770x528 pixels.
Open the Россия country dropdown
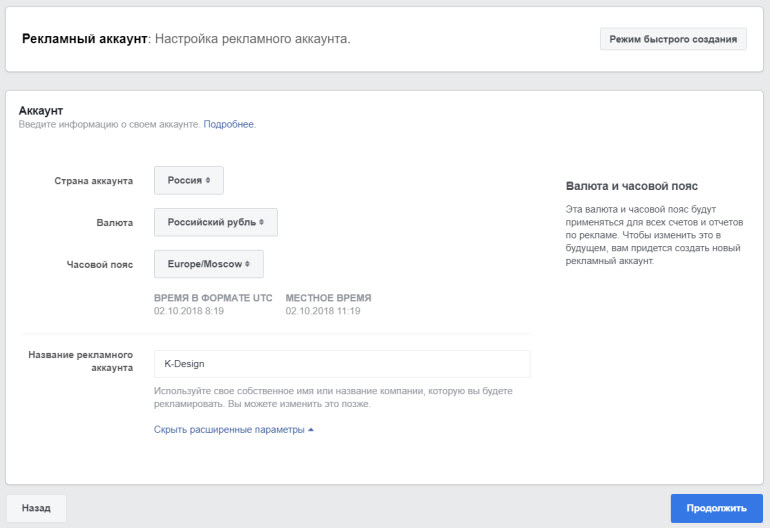188,180
